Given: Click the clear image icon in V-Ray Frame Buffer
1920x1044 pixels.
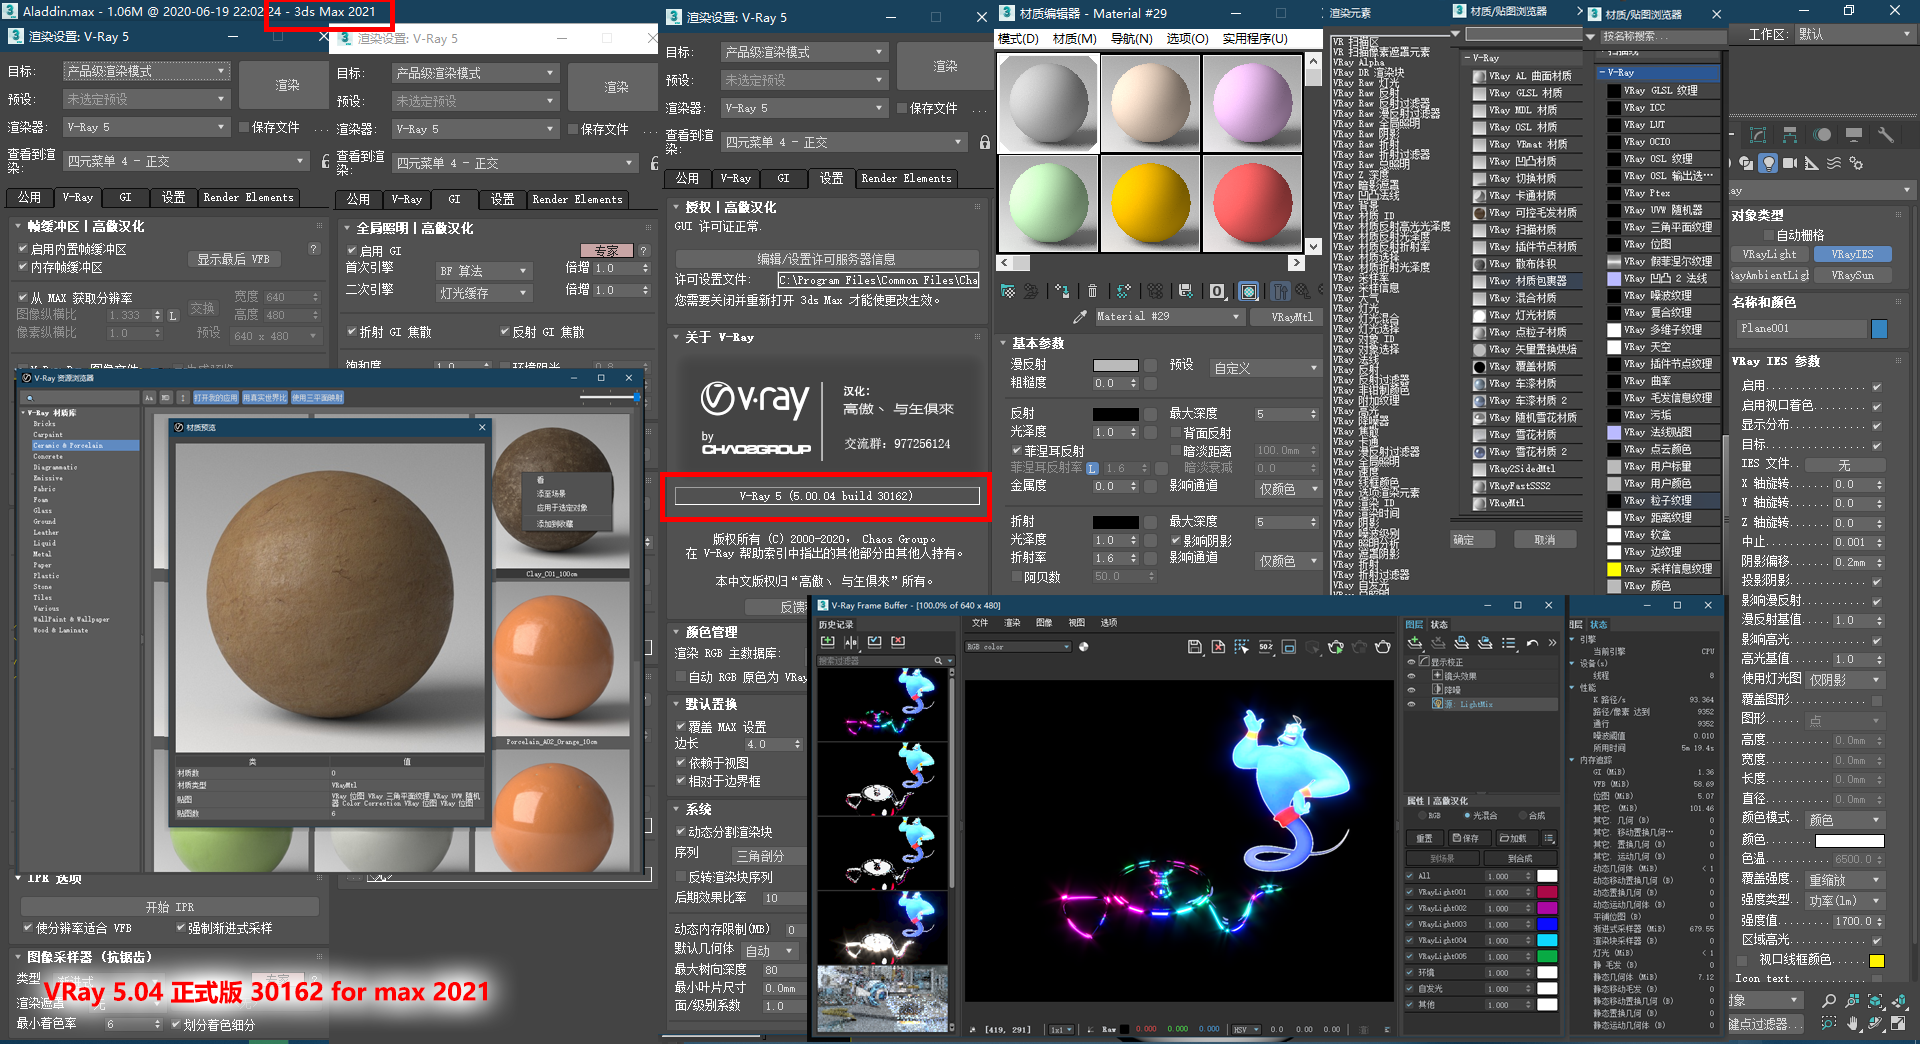Looking at the screenshot, I should point(1218,647).
